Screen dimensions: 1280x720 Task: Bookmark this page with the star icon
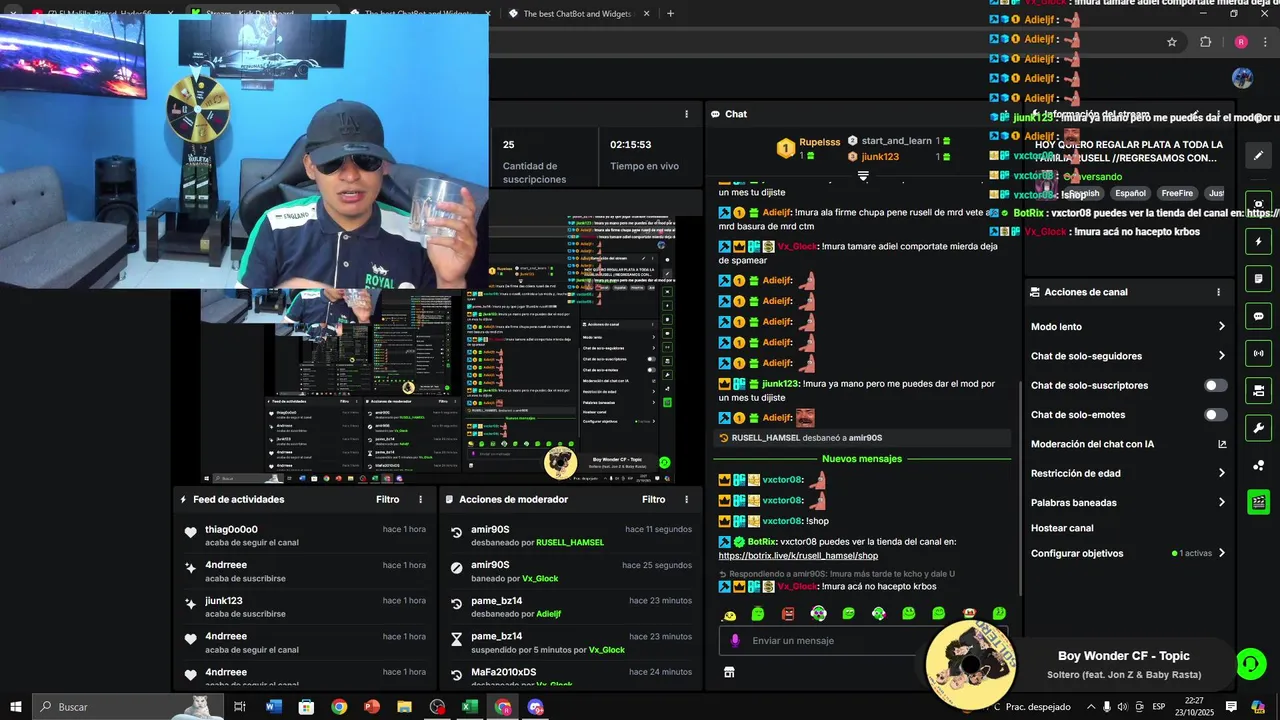click(x=1172, y=42)
